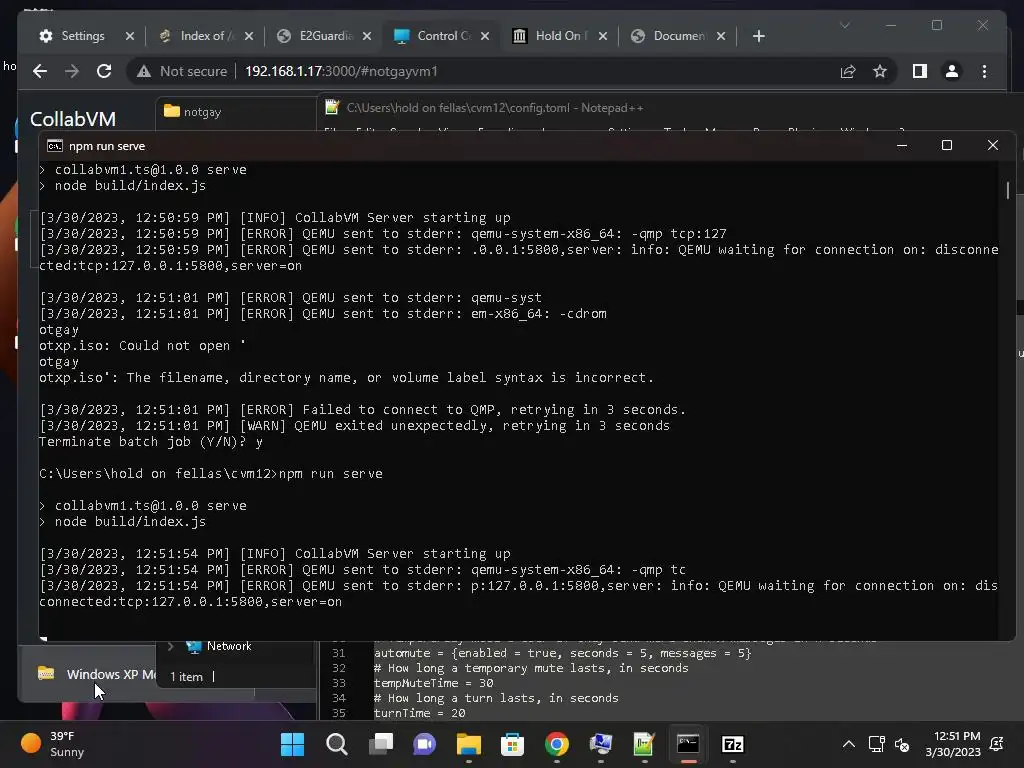Screen dimensions: 1024x768
Task: Open the Command Prompt taskbar icon
Action: tap(688, 744)
